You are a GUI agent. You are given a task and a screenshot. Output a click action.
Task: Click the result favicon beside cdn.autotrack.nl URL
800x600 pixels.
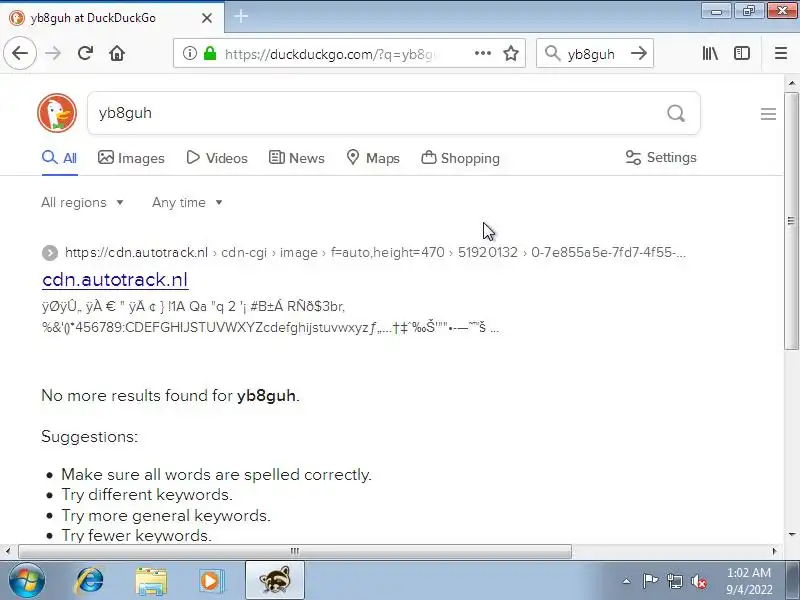coord(50,253)
